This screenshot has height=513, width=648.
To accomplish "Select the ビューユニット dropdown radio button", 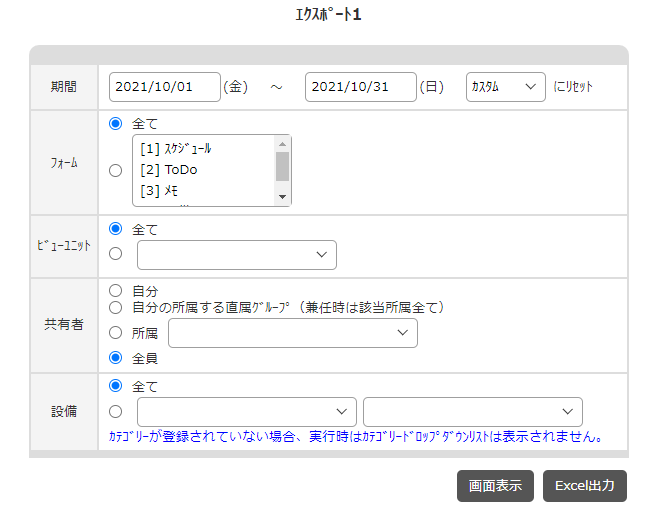I will pos(115,253).
